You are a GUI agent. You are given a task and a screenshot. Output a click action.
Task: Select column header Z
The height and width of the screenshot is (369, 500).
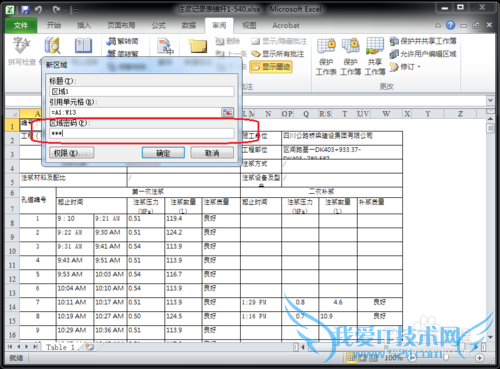pyautogui.click(x=460, y=114)
